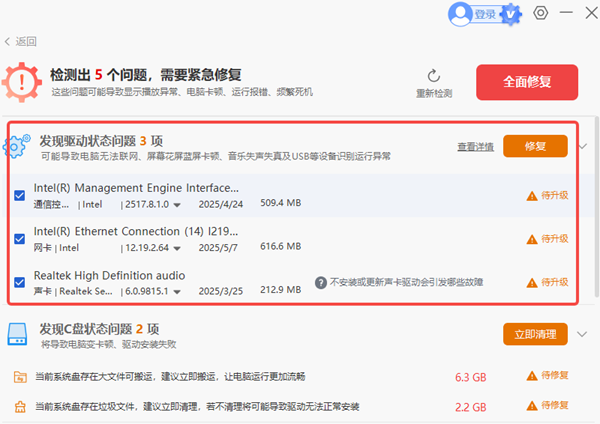Viewport: 600px width, 424px height.
Task: Click the 立即清理 button
Action: point(535,333)
